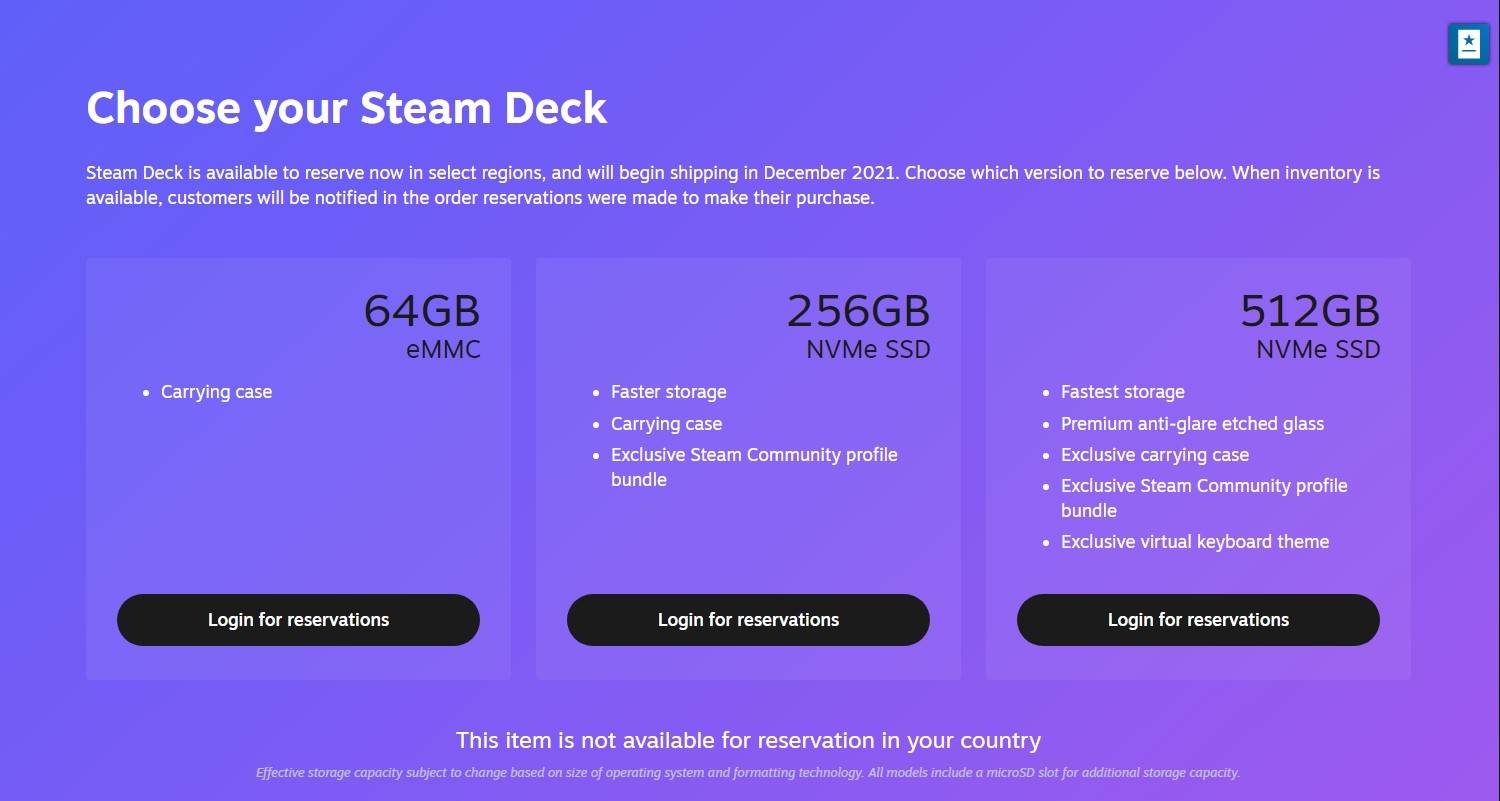The height and width of the screenshot is (801, 1500).
Task: Click the 512GB storage size title
Action: click(x=1310, y=311)
